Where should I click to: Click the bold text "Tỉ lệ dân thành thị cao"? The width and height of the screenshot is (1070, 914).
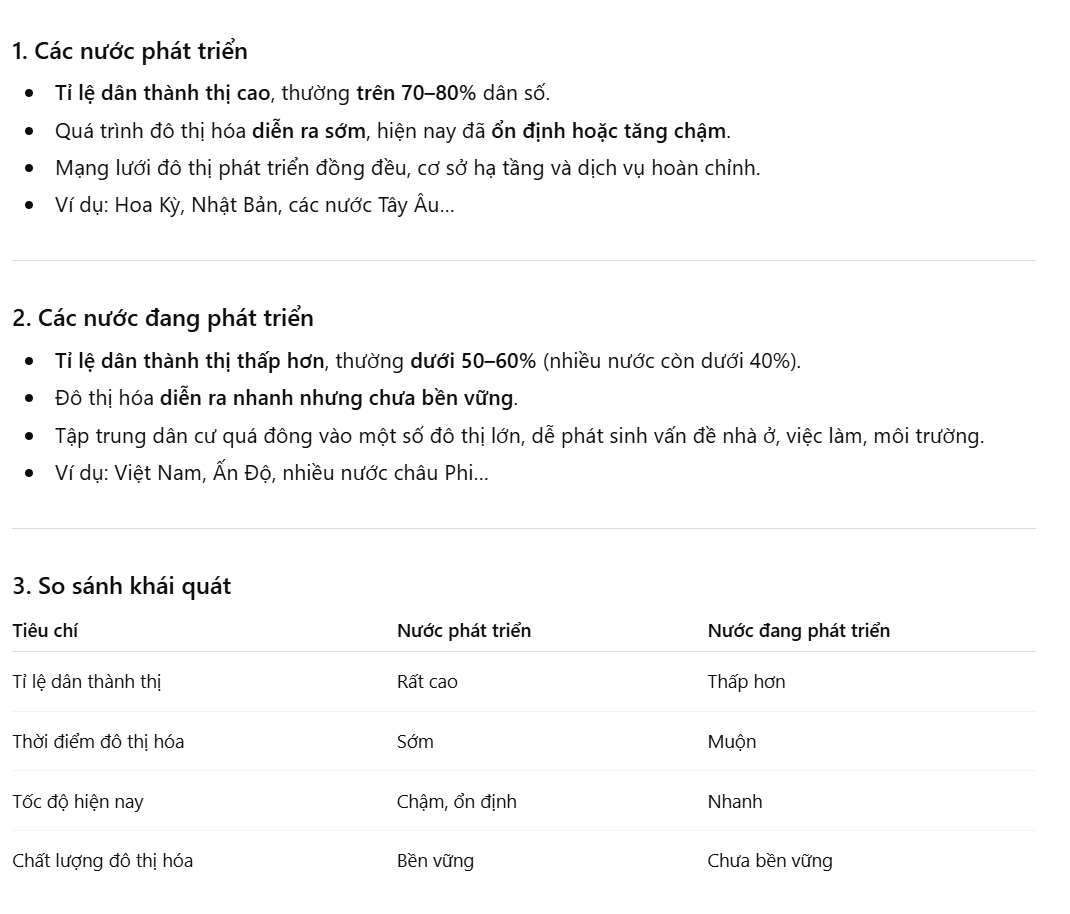(162, 93)
